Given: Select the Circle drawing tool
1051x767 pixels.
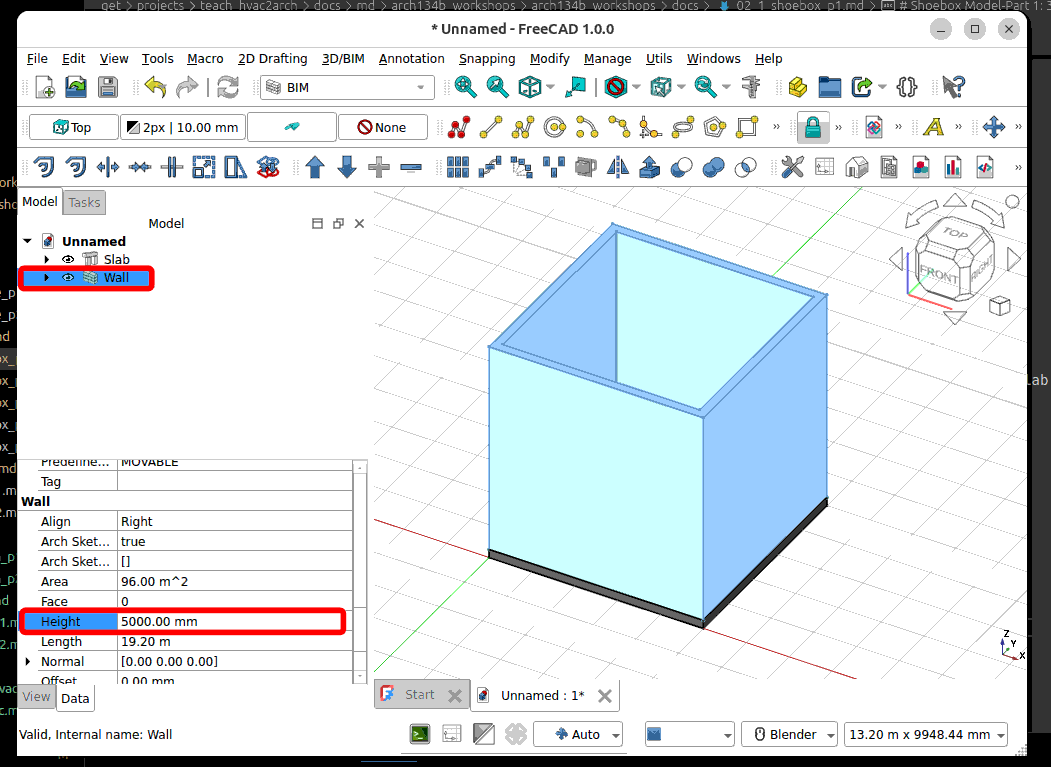Looking at the screenshot, I should (x=554, y=128).
